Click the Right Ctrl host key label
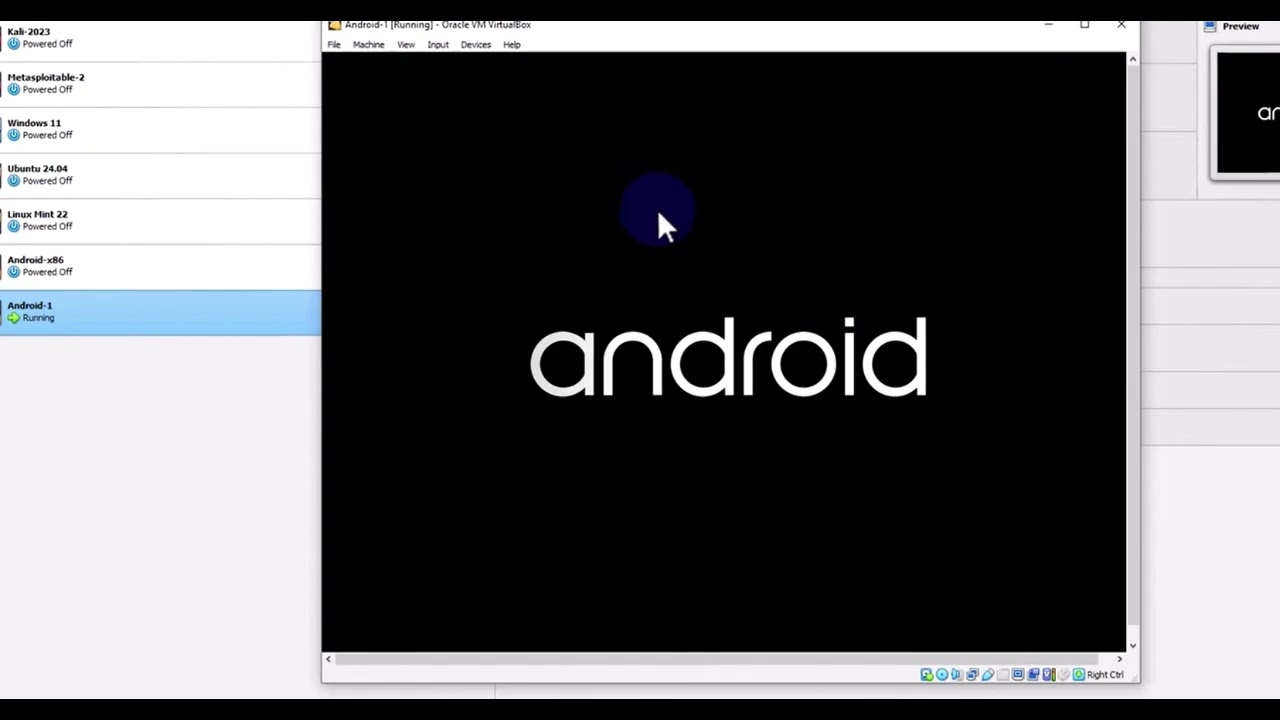Screen dimensions: 1280x720 (x=1105, y=675)
